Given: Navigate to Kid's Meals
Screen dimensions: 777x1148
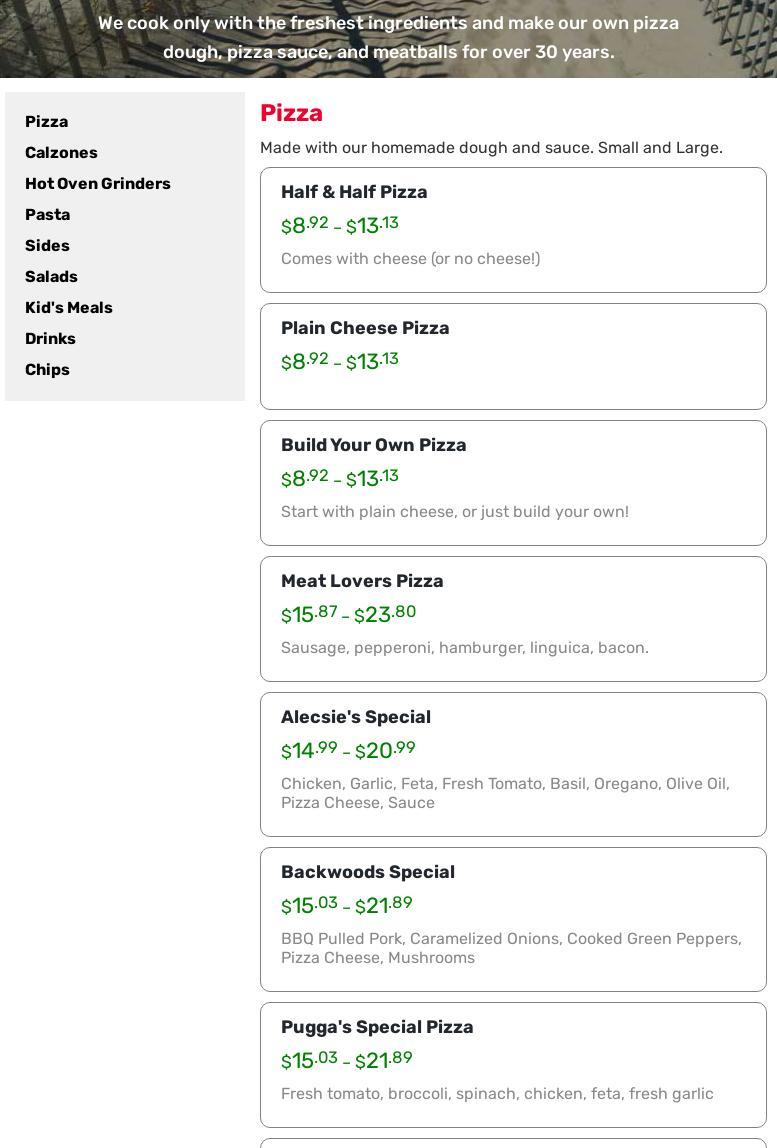Looking at the screenshot, I should (69, 308).
